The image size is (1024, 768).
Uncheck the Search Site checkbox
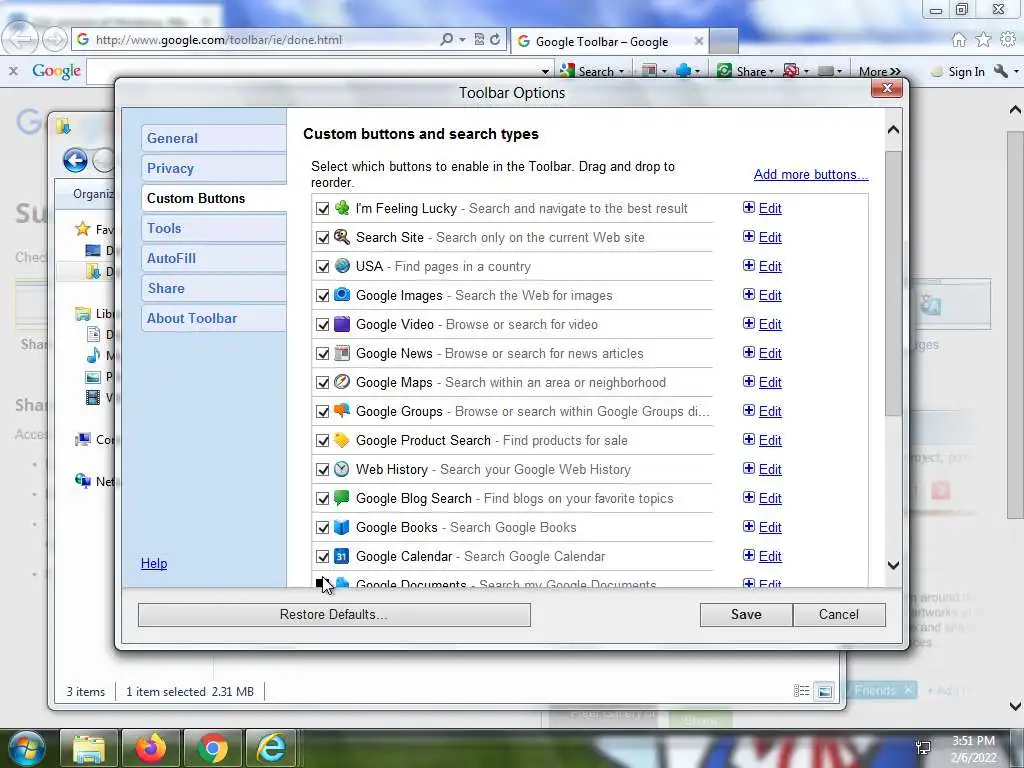tap(323, 238)
